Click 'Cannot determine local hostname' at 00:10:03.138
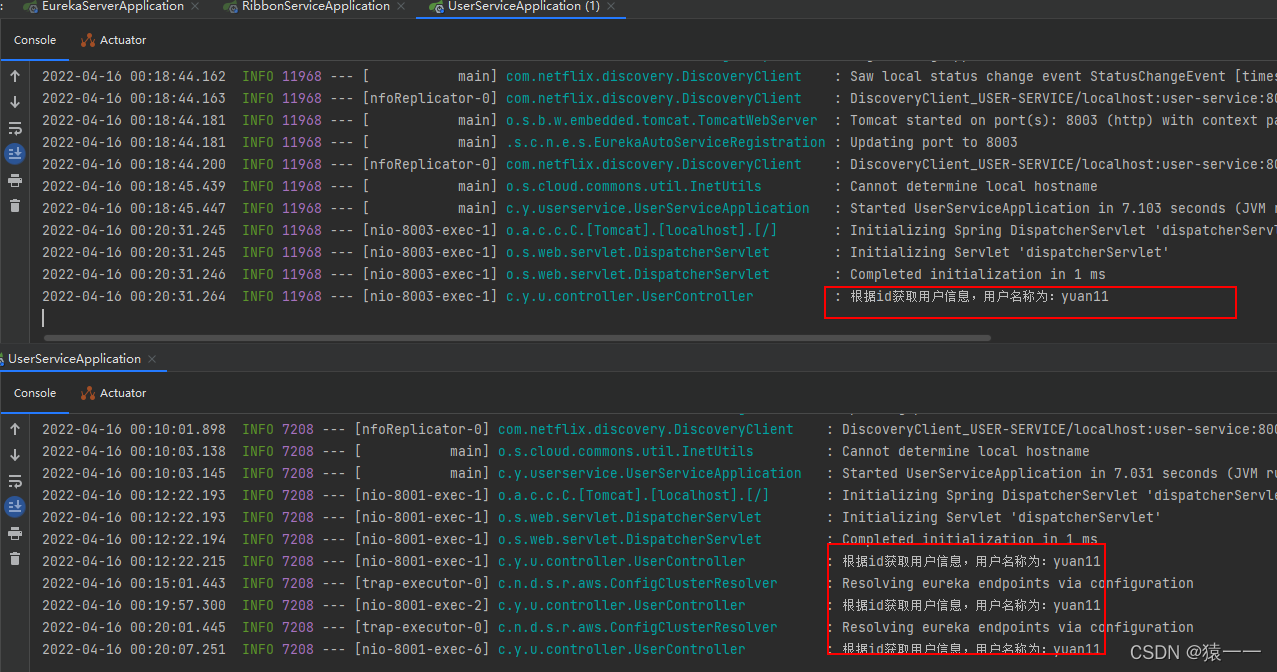Image resolution: width=1277 pixels, height=672 pixels. [x=966, y=451]
